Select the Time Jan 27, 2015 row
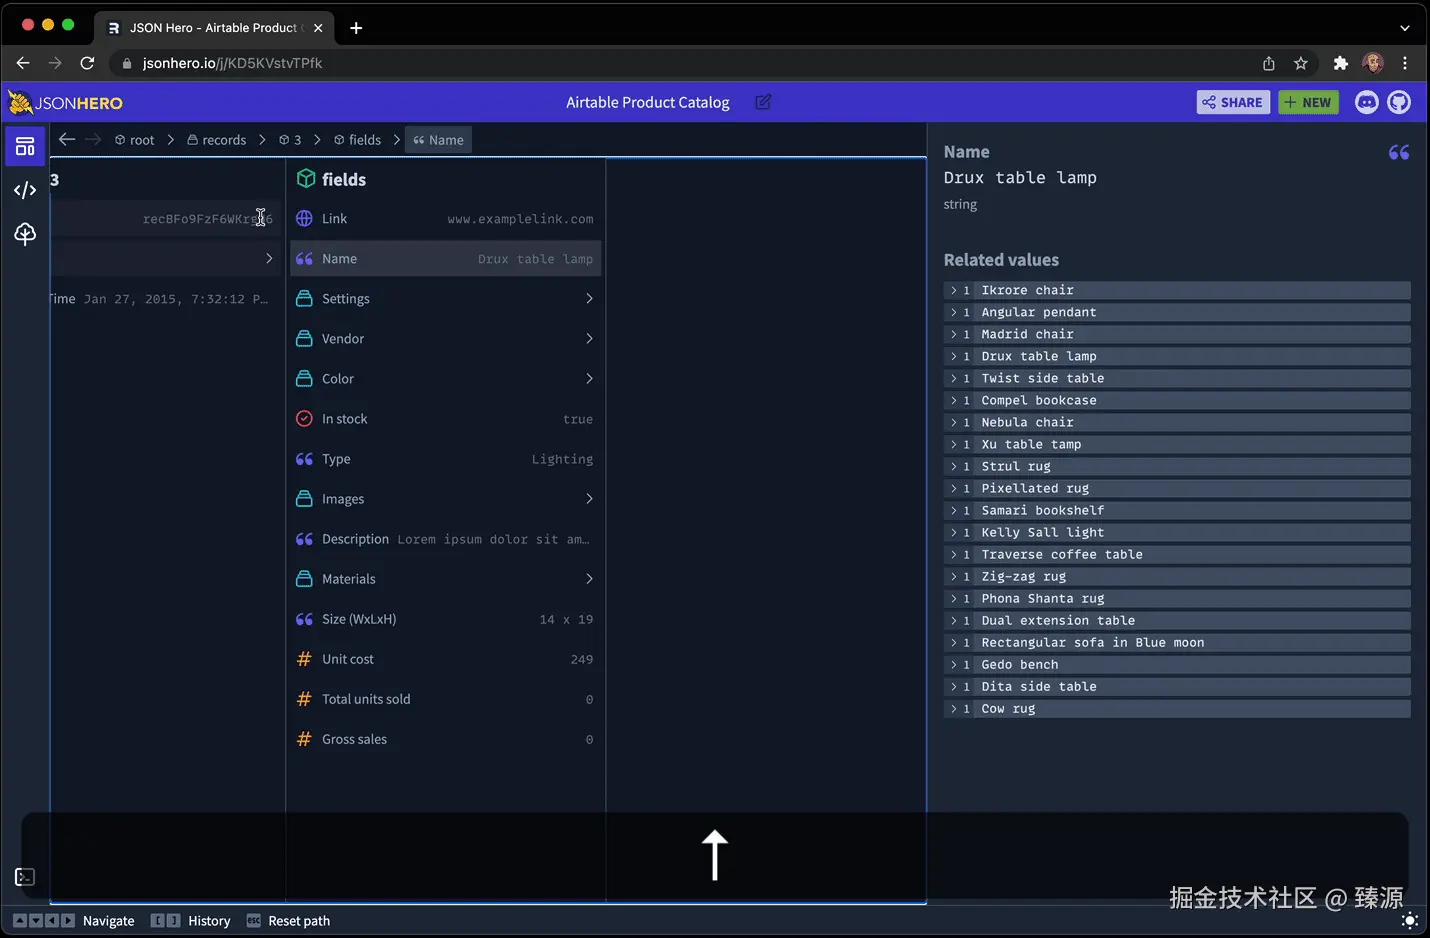 166,299
